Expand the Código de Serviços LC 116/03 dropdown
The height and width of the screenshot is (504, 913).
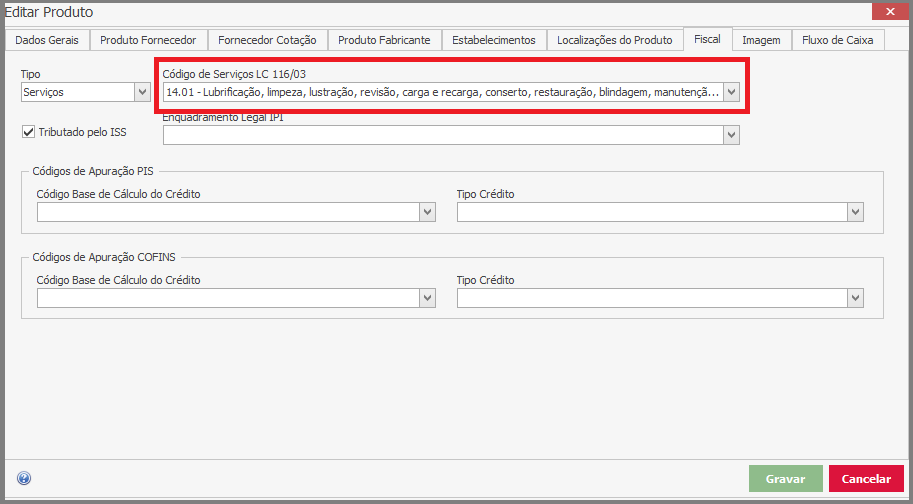pos(731,92)
